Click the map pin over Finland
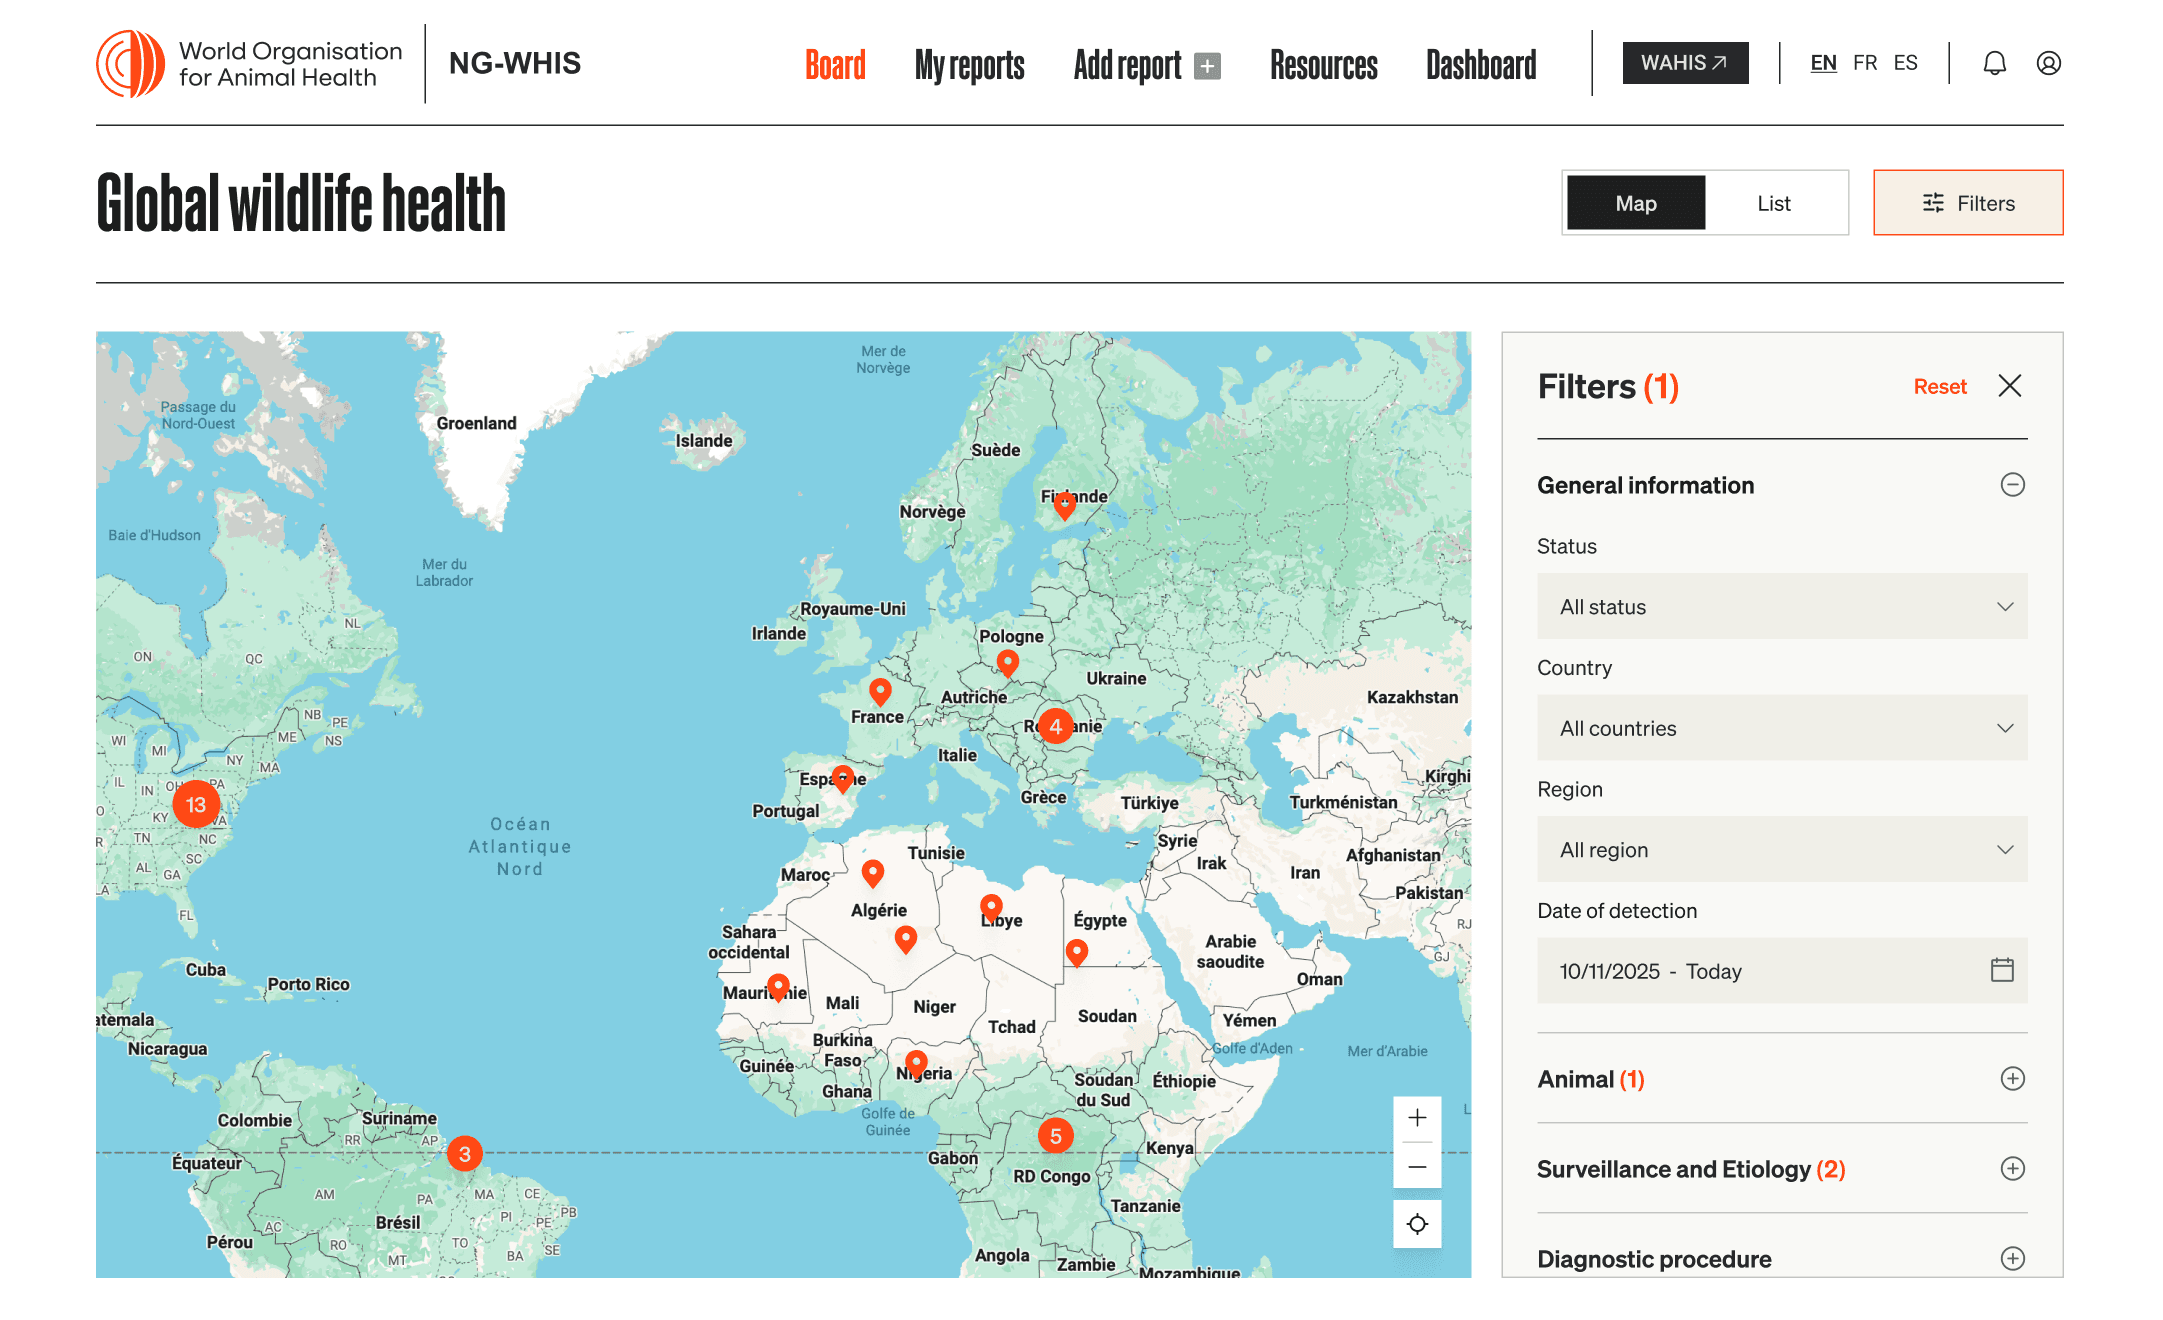This screenshot has height=1320, width=2163. coord(1065,505)
